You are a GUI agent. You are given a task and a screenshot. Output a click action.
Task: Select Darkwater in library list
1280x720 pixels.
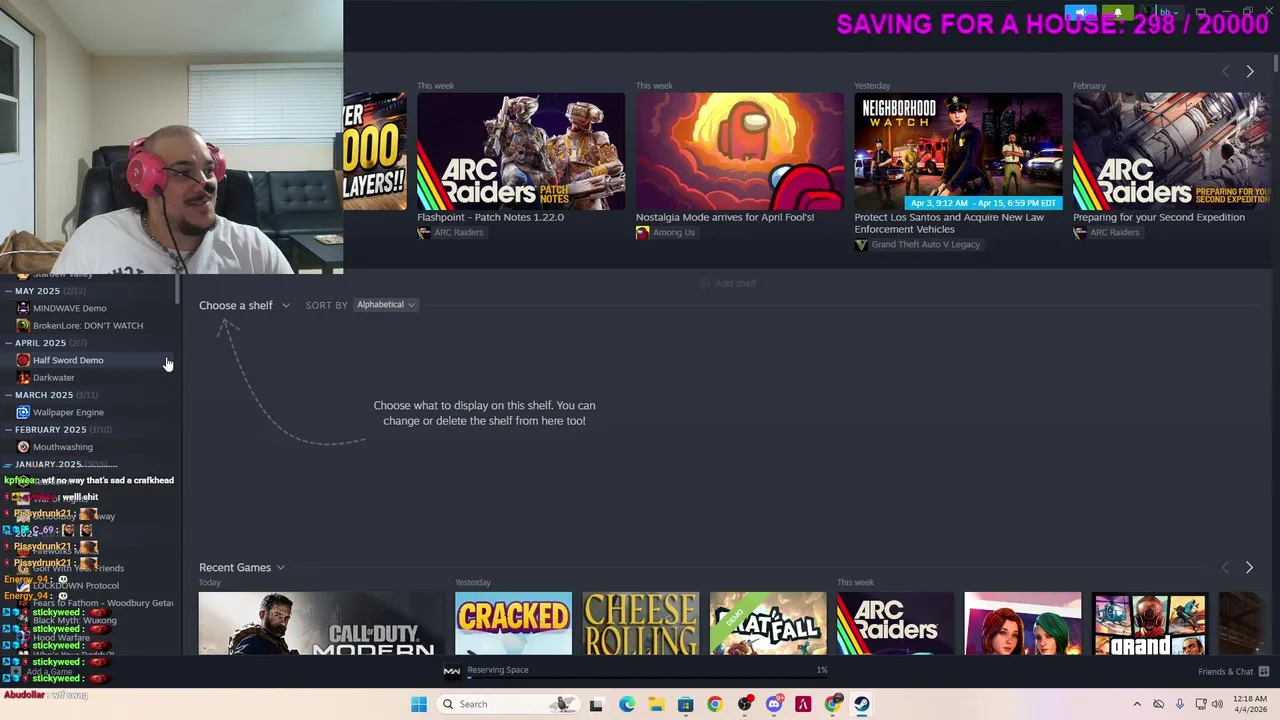(54, 377)
